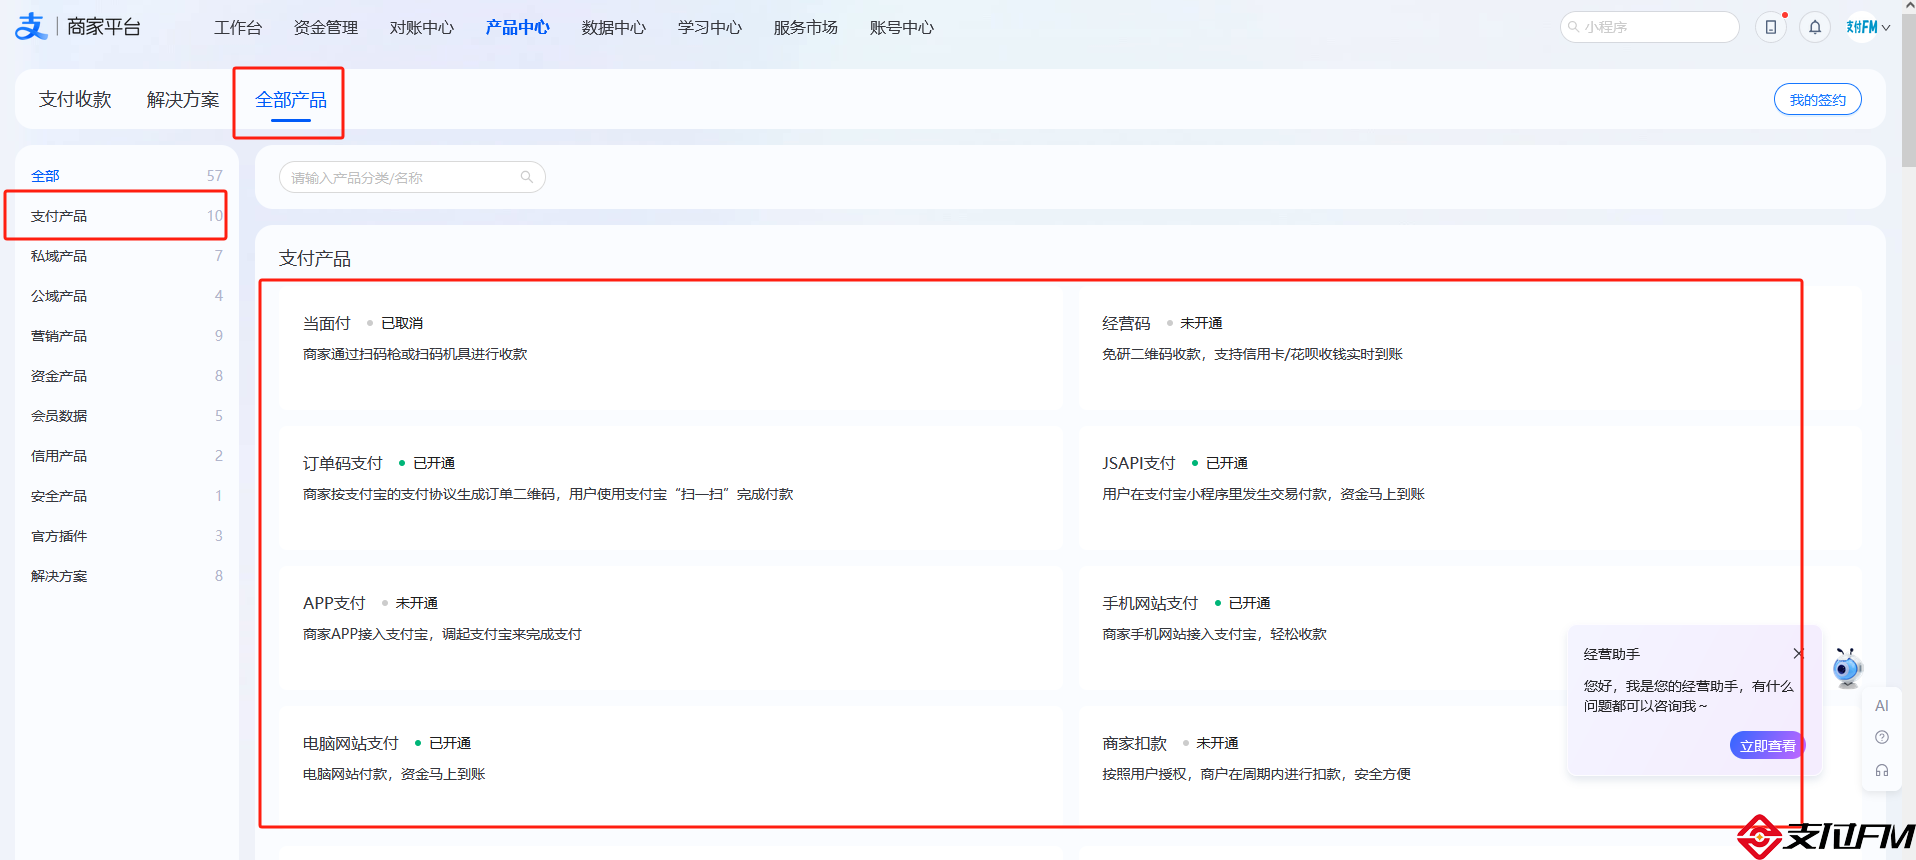Open the 数据中心 menu
The height and width of the screenshot is (860, 1916).
click(x=613, y=28)
